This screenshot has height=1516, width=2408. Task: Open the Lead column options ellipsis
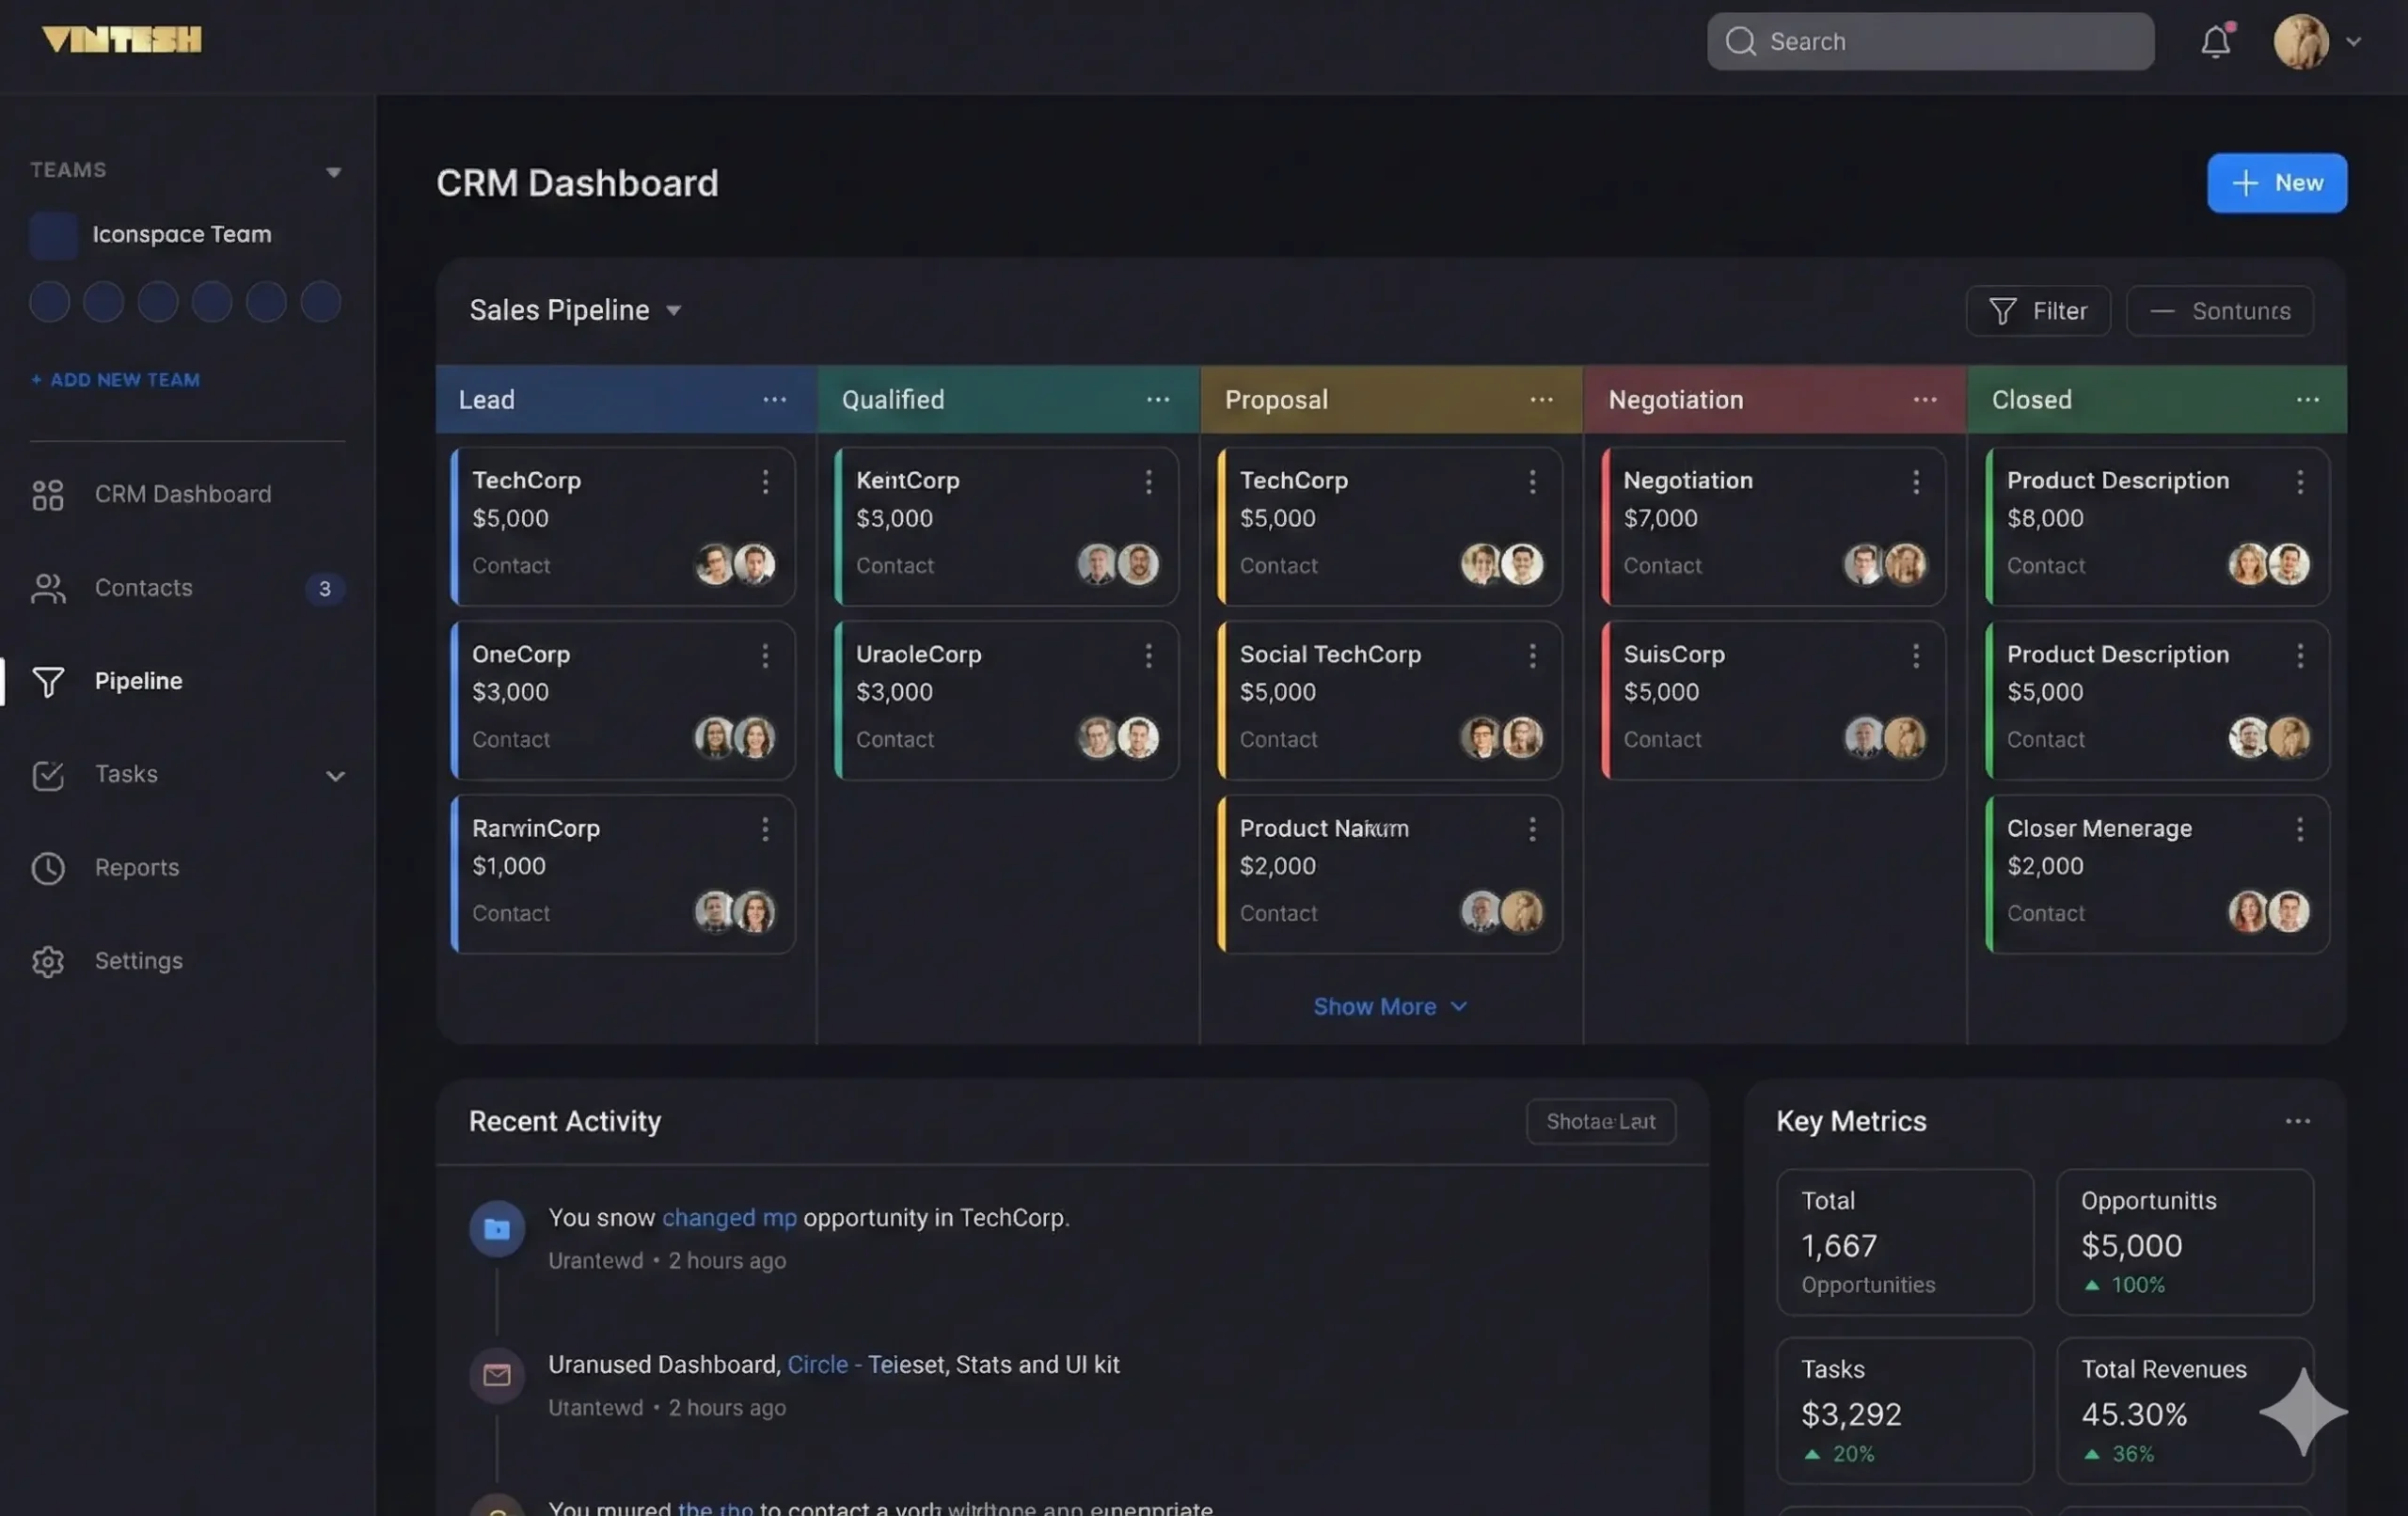click(775, 400)
